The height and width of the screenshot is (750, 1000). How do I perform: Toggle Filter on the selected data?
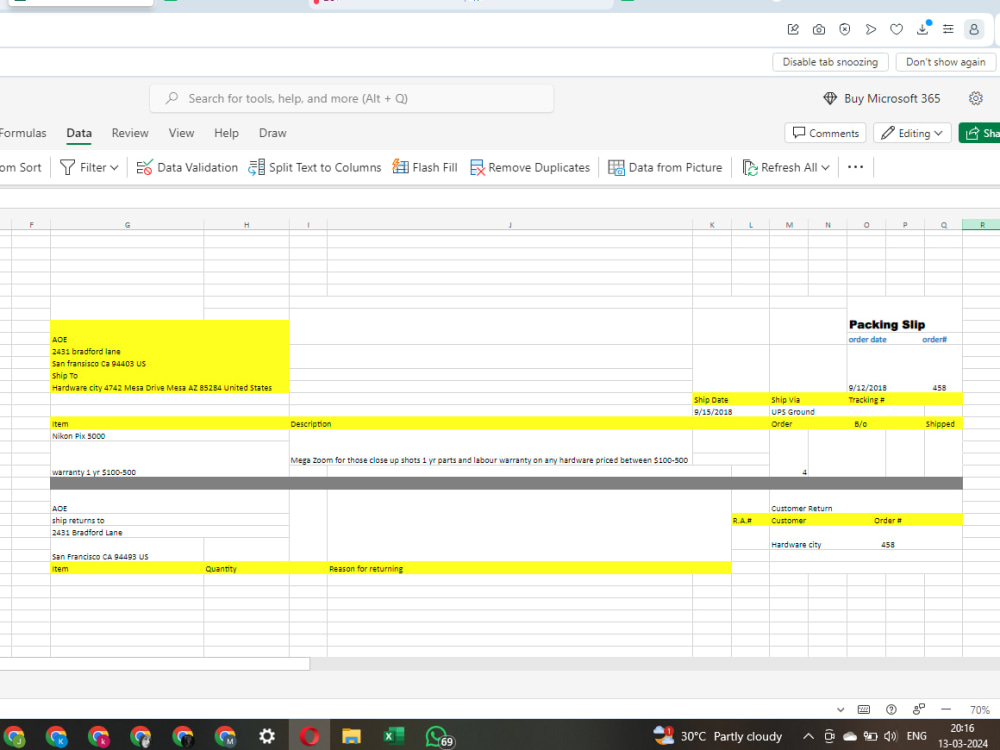[88, 167]
